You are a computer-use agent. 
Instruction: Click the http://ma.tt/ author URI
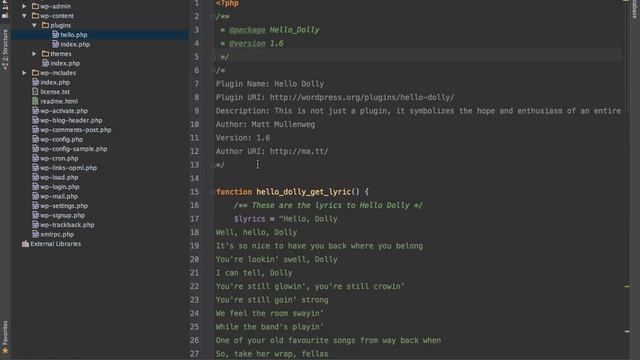(299, 151)
